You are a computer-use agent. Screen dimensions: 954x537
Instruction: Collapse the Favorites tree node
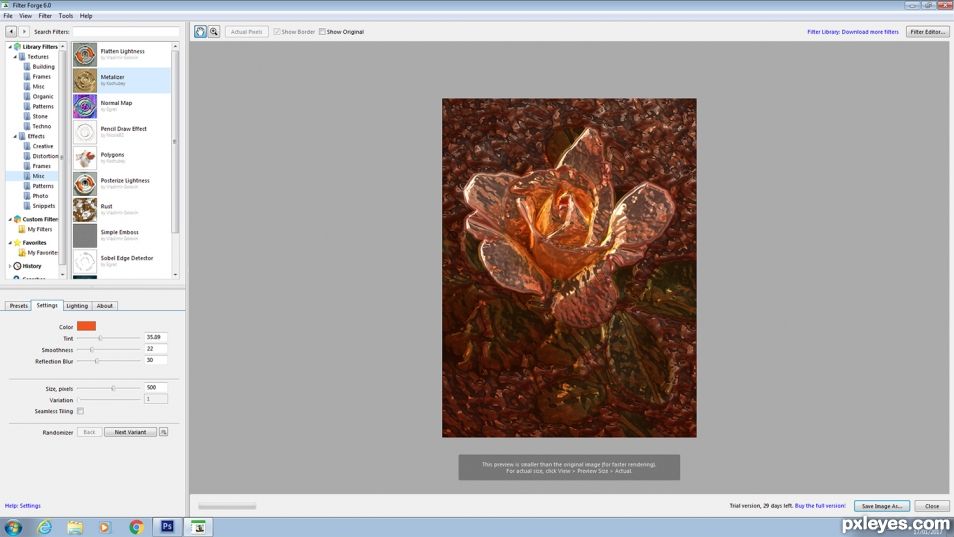click(x=10, y=243)
